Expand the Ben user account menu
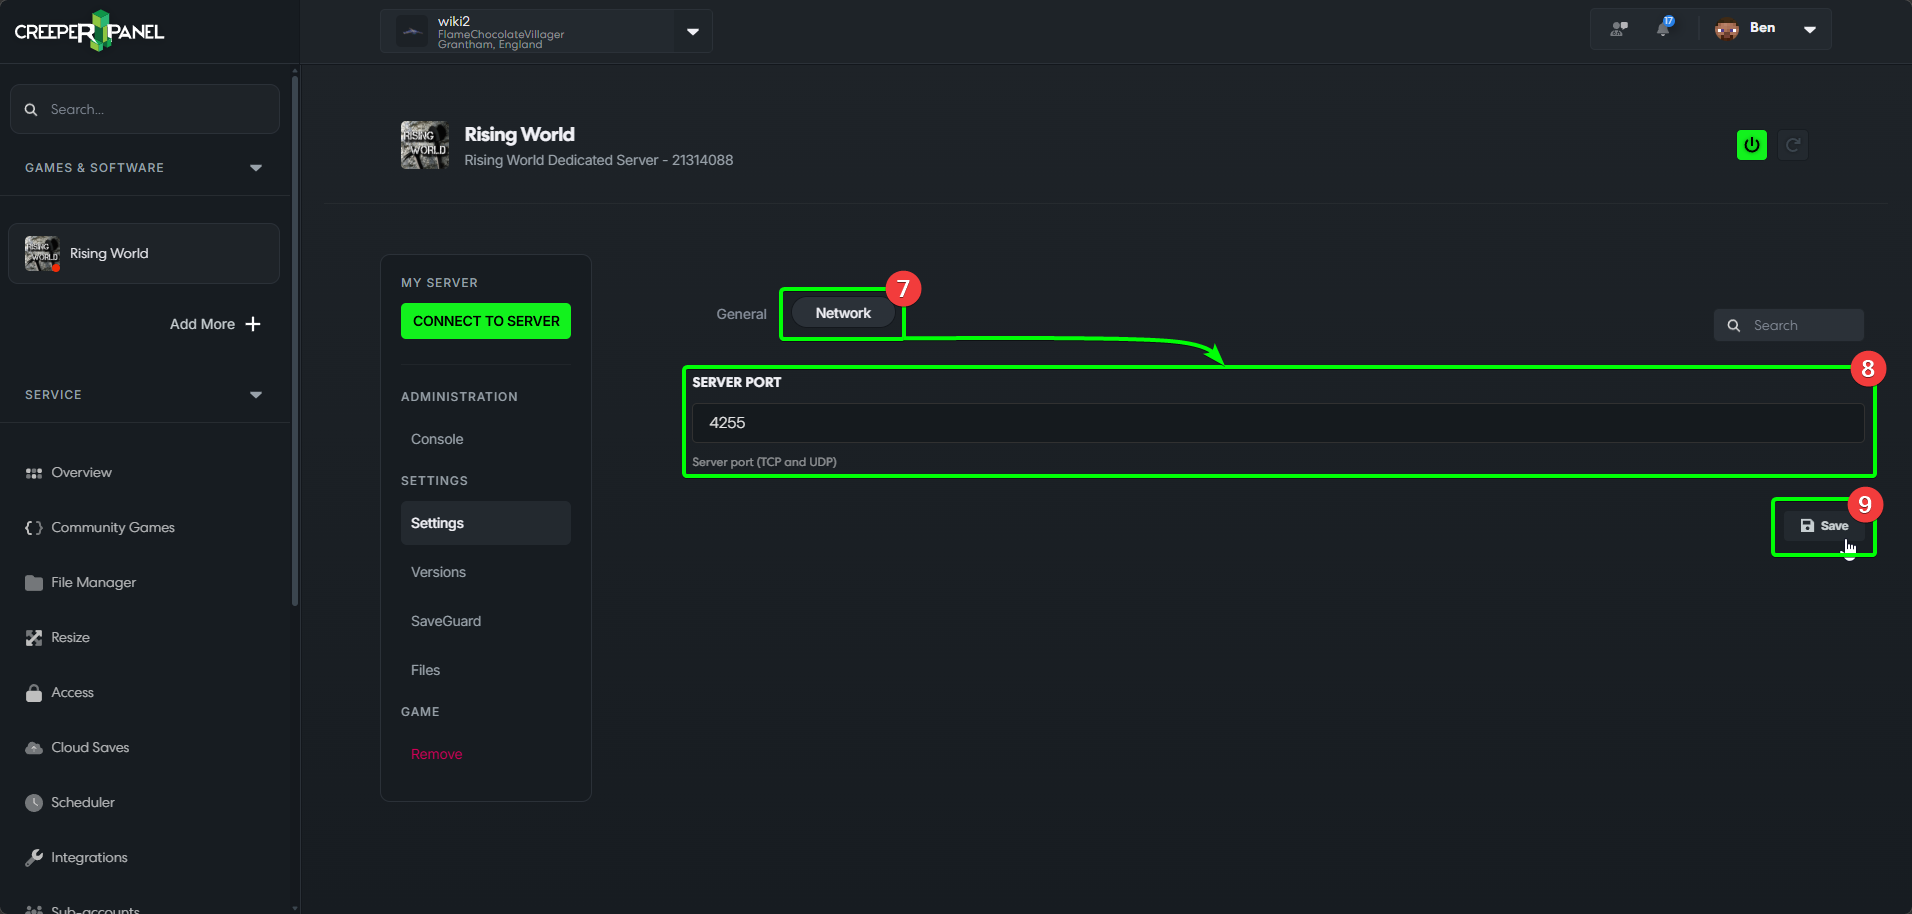 1809,29
